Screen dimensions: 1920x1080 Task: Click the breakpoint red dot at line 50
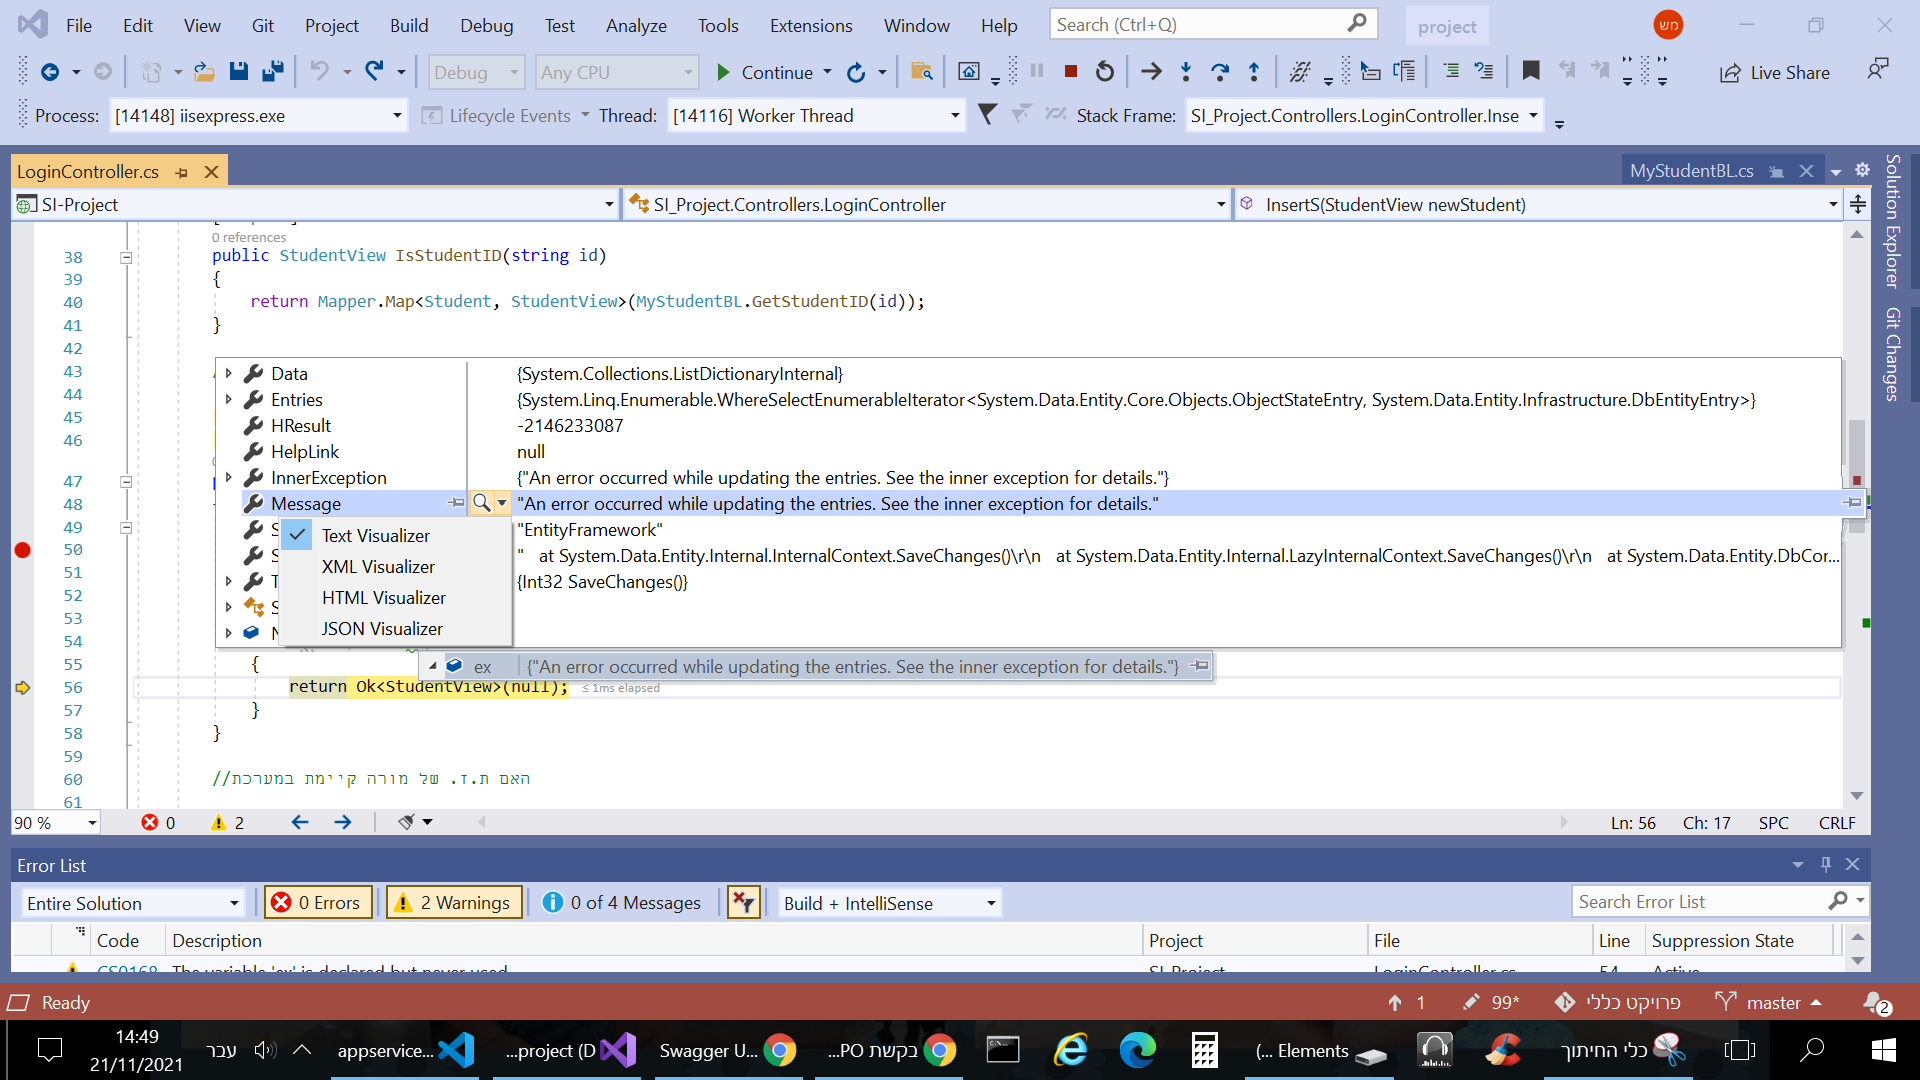22,550
